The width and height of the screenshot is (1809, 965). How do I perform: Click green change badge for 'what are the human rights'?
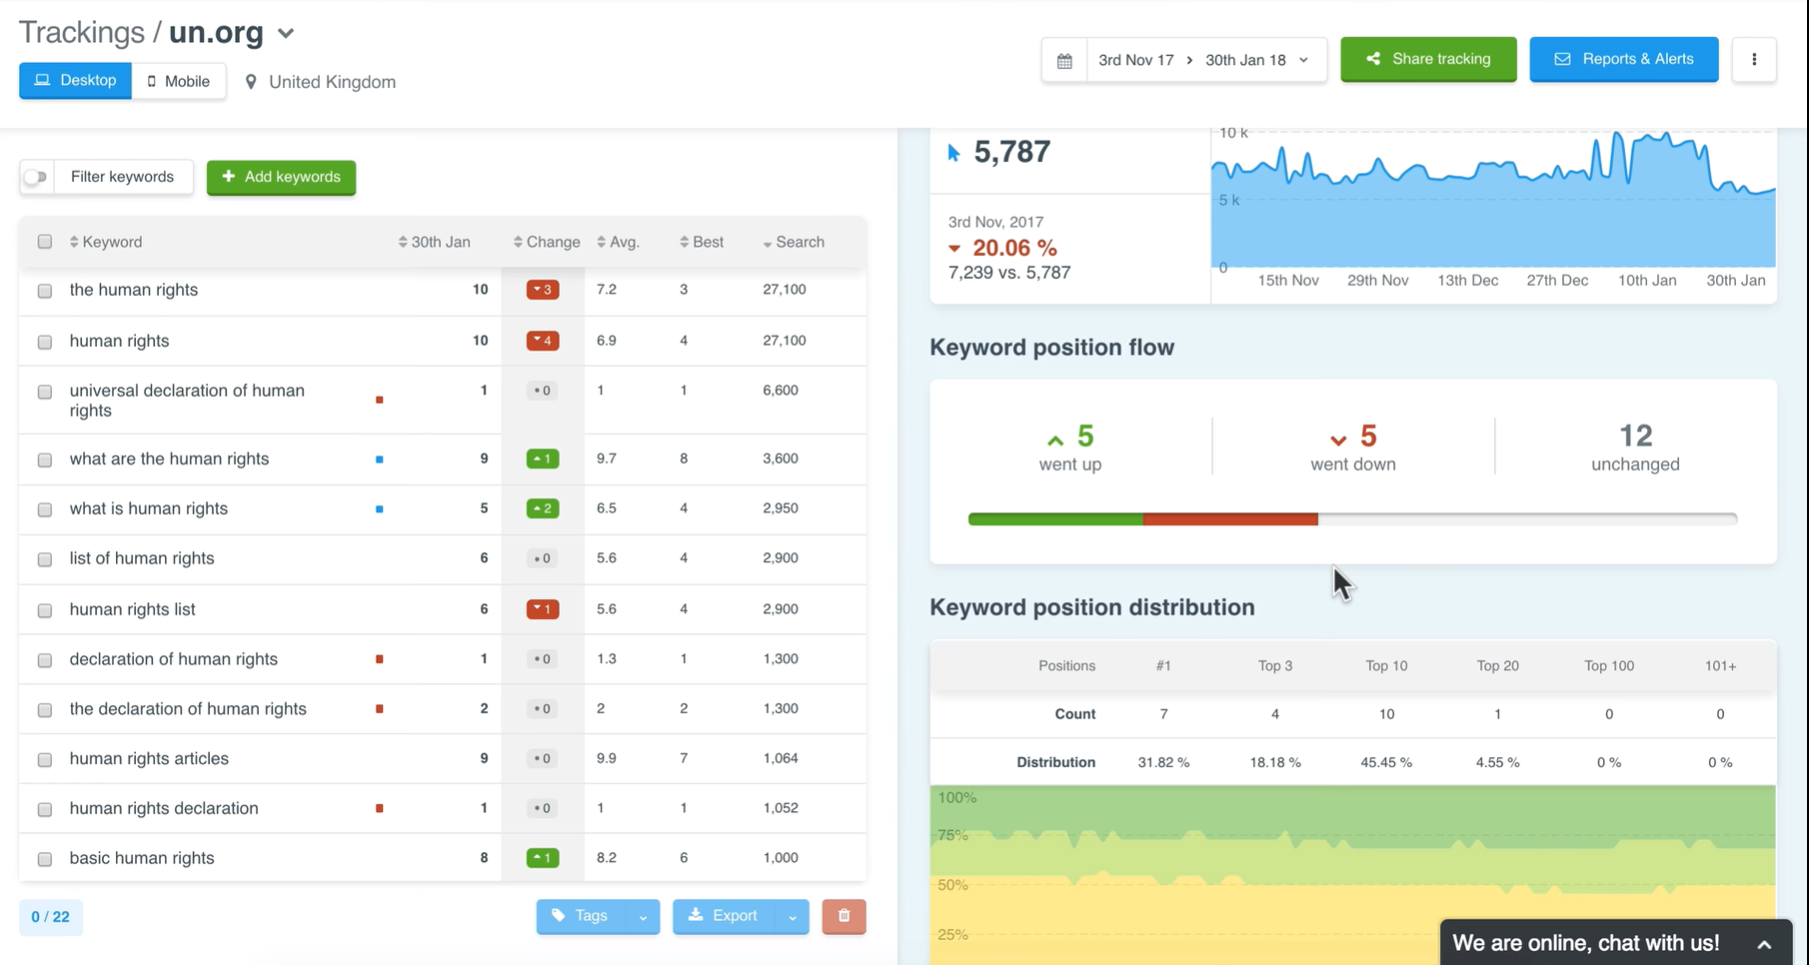click(x=543, y=459)
